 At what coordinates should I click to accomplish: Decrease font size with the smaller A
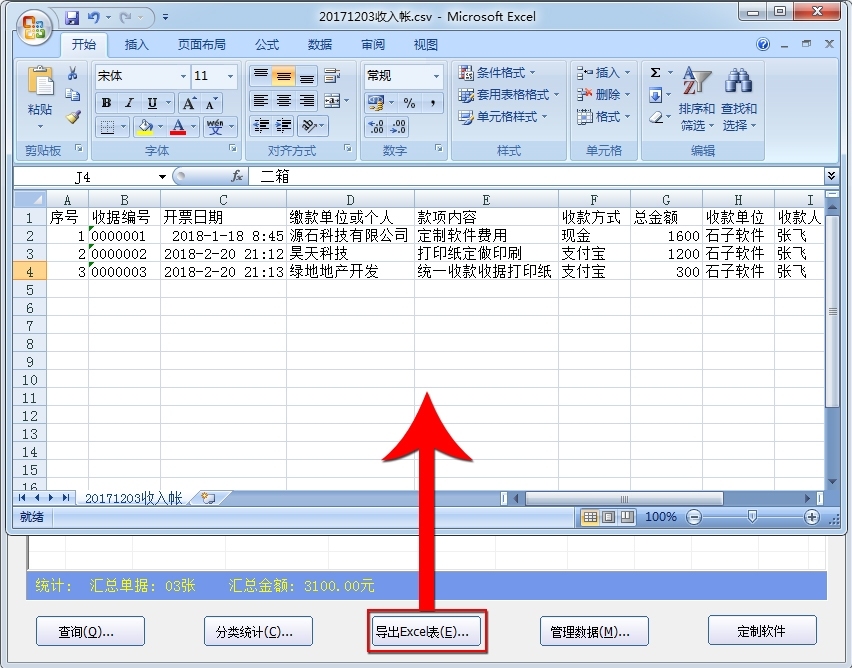pos(211,103)
